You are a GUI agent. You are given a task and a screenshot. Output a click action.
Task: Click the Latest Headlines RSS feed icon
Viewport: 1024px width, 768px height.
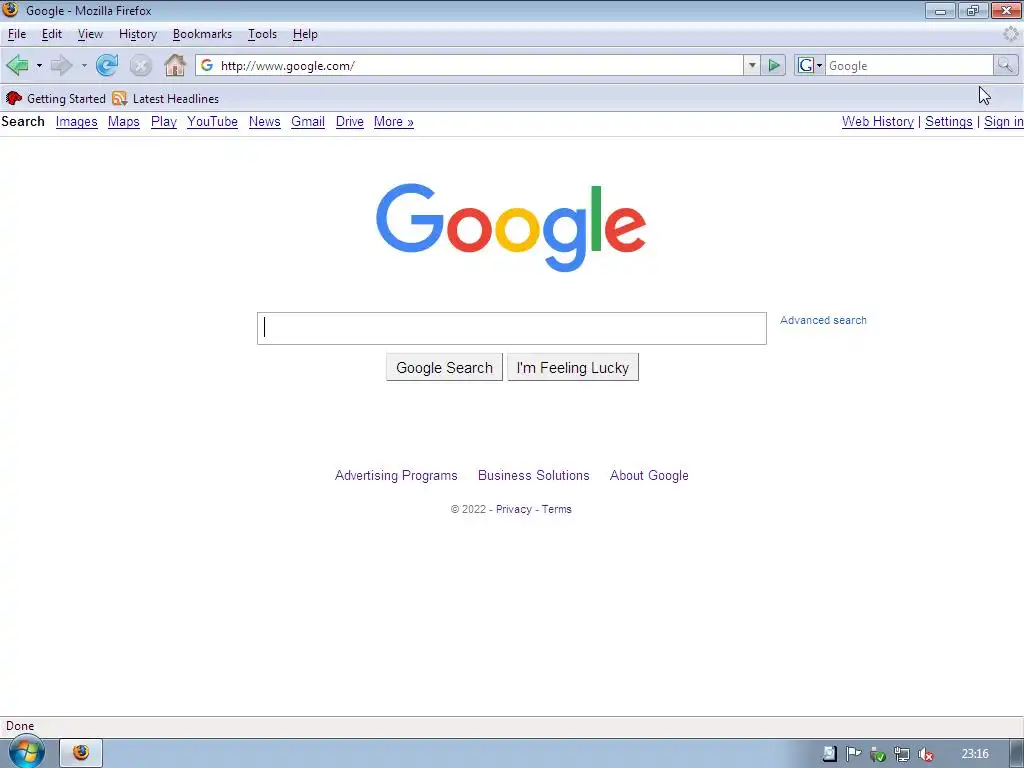pyautogui.click(x=120, y=99)
